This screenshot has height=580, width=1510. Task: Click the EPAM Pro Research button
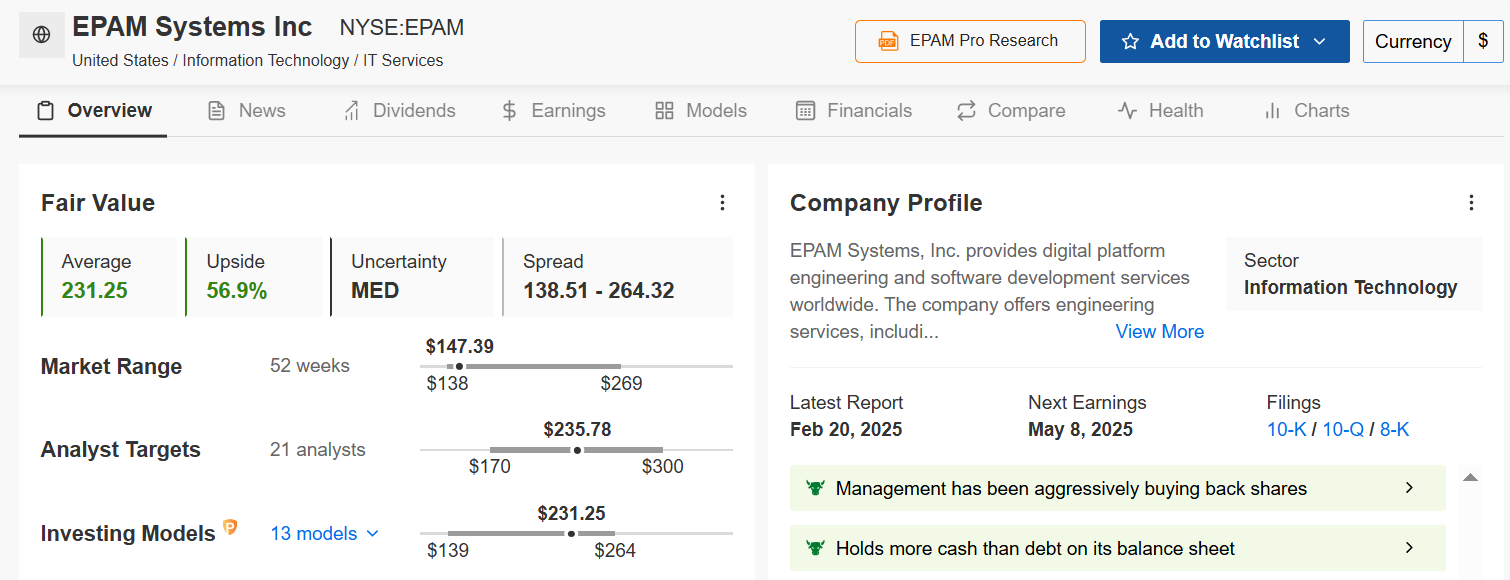pyautogui.click(x=970, y=41)
